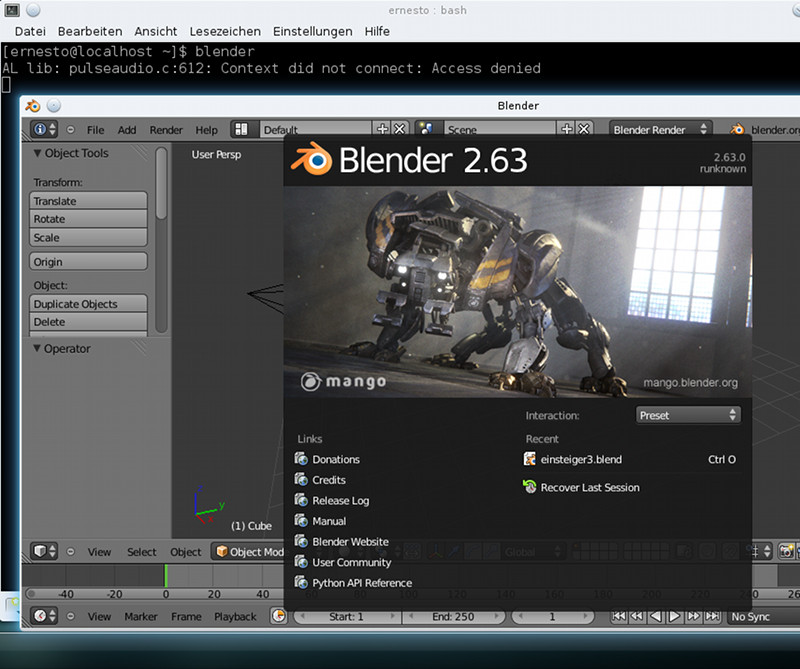
Task: Click the Scene name field
Action: 500,130
